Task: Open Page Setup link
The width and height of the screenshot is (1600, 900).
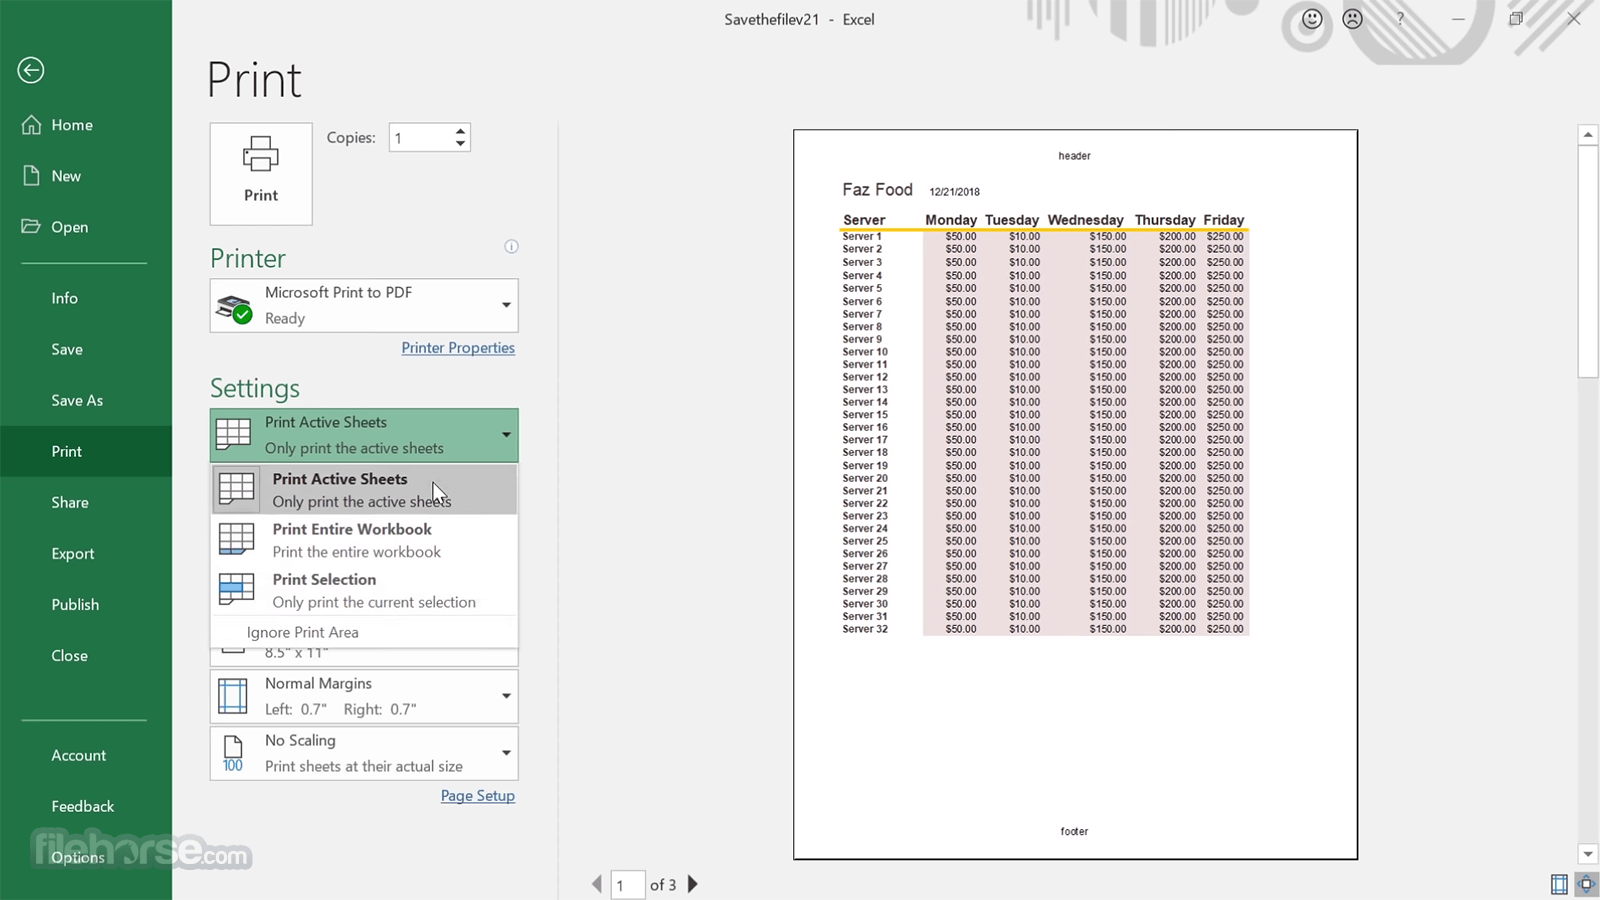Action: [x=478, y=796]
